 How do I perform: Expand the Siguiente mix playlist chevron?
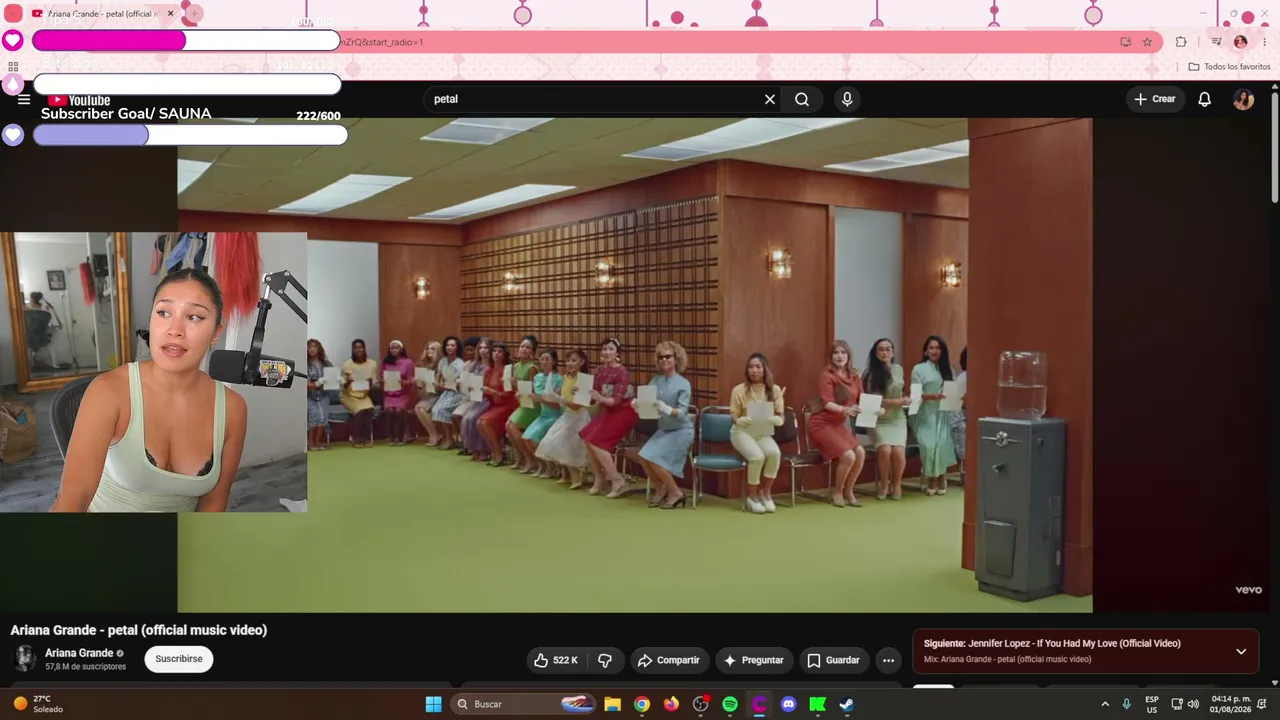point(1241,651)
